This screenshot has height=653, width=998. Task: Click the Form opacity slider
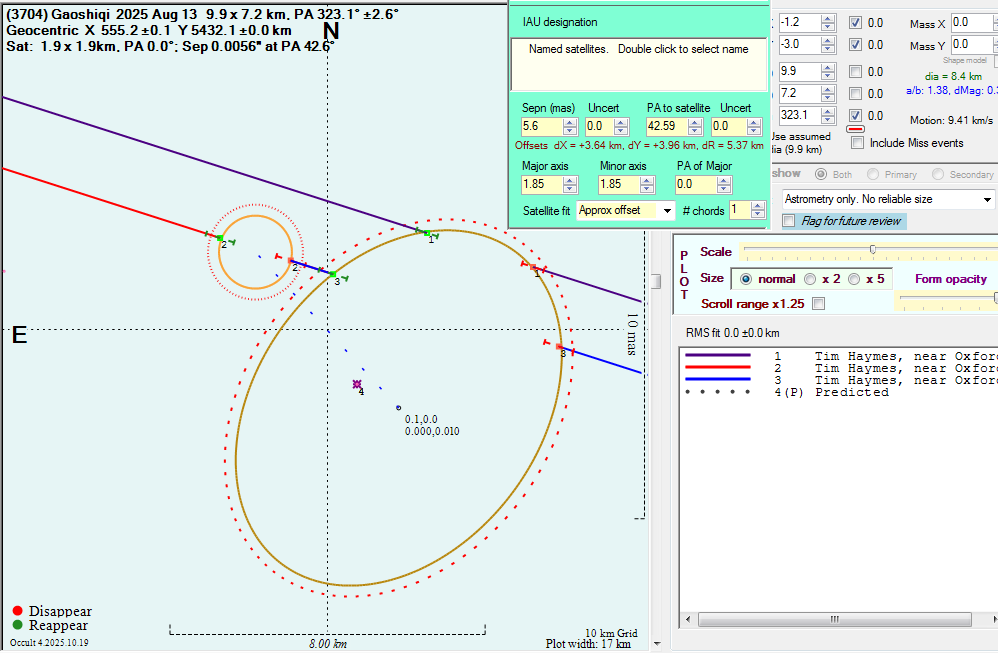(950, 298)
